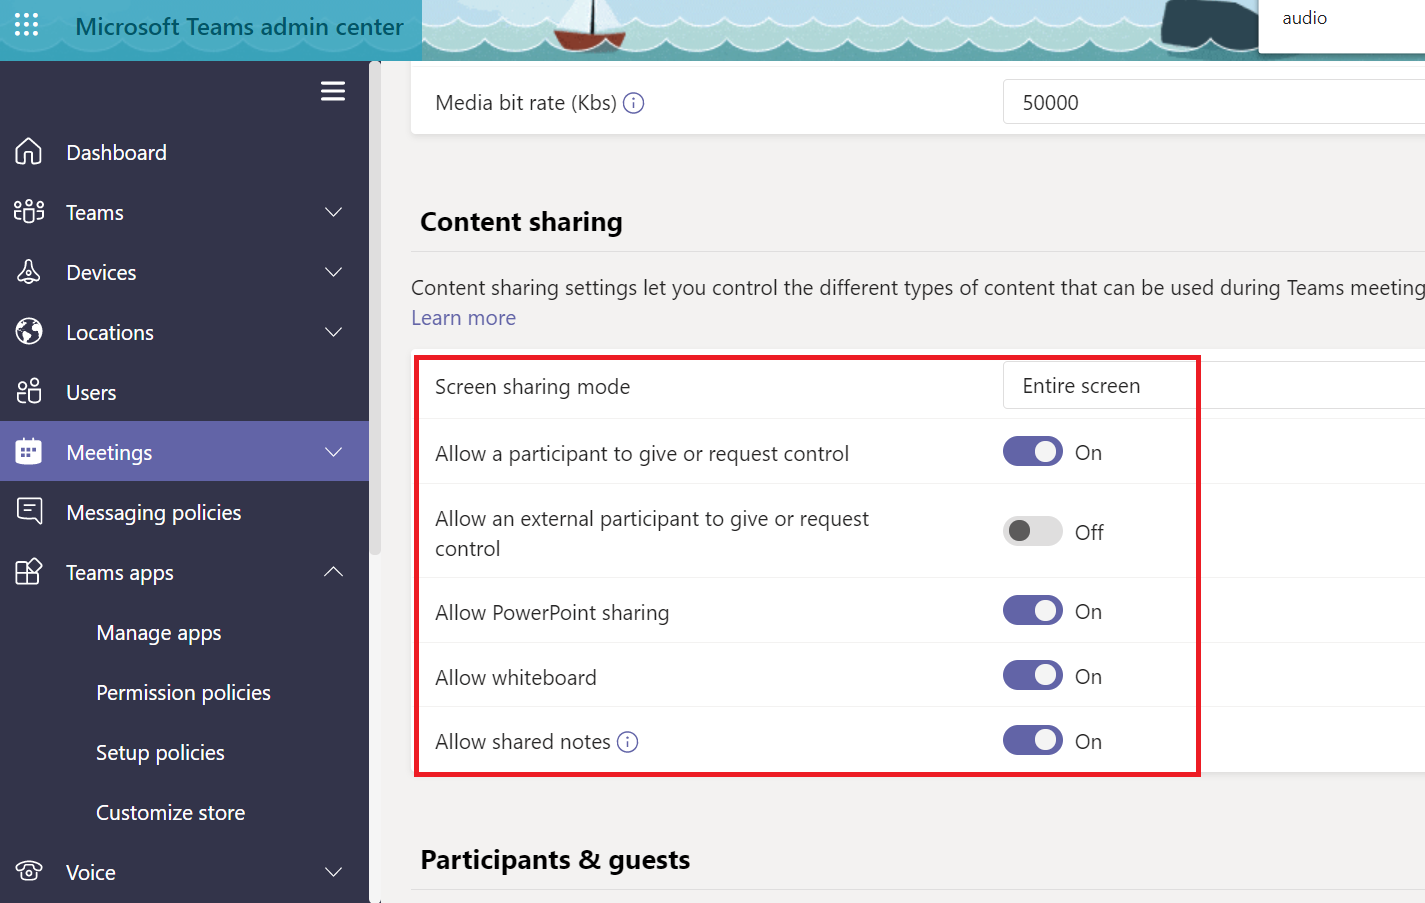Image resolution: width=1425 pixels, height=903 pixels.
Task: Follow the Learn more link
Action: pyautogui.click(x=464, y=318)
